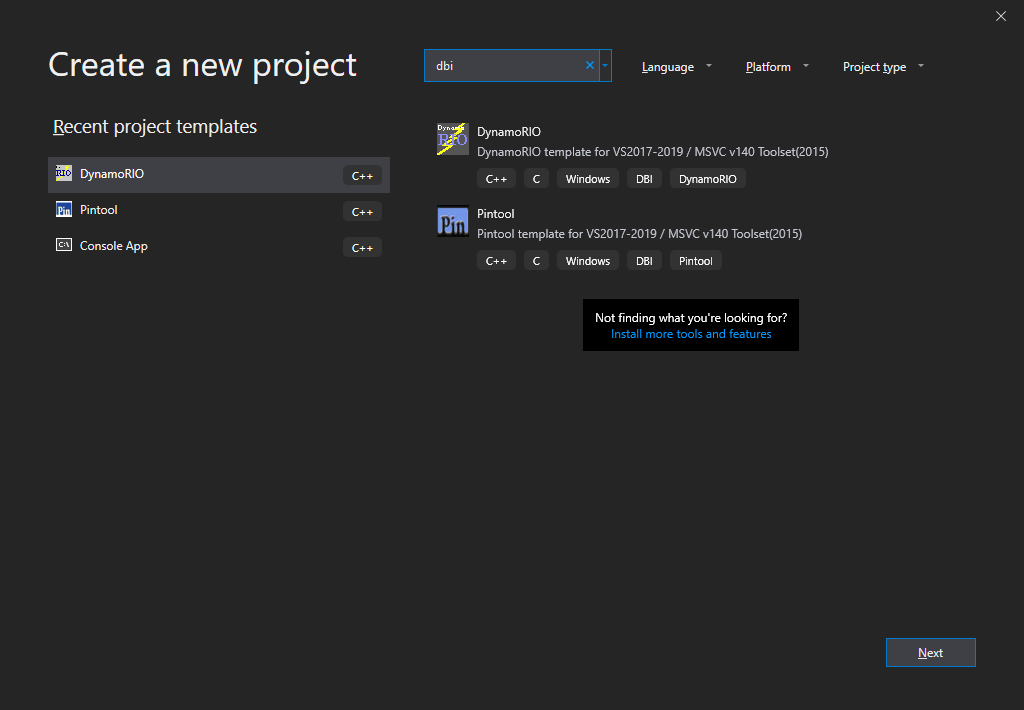The width and height of the screenshot is (1024, 710).
Task: Open the Platform filter dropdown
Action: [x=777, y=67]
